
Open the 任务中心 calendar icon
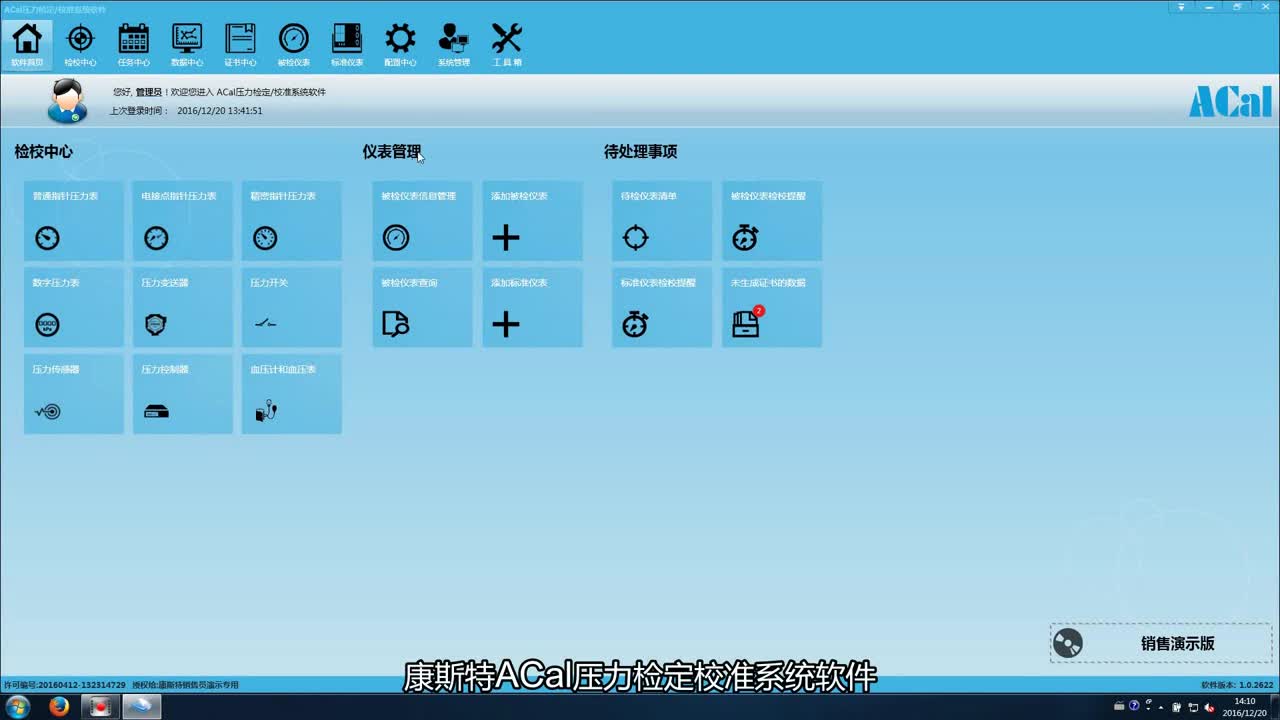(133, 42)
